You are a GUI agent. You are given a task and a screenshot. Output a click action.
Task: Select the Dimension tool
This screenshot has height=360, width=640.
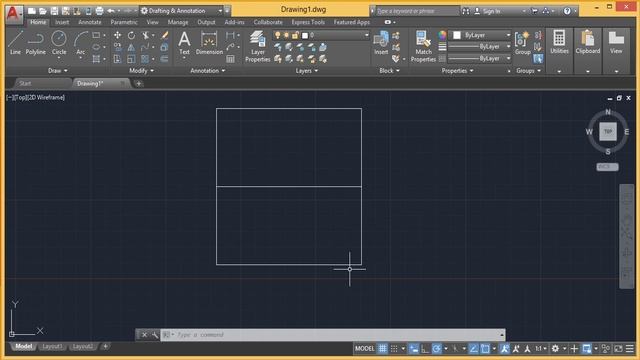click(x=209, y=43)
